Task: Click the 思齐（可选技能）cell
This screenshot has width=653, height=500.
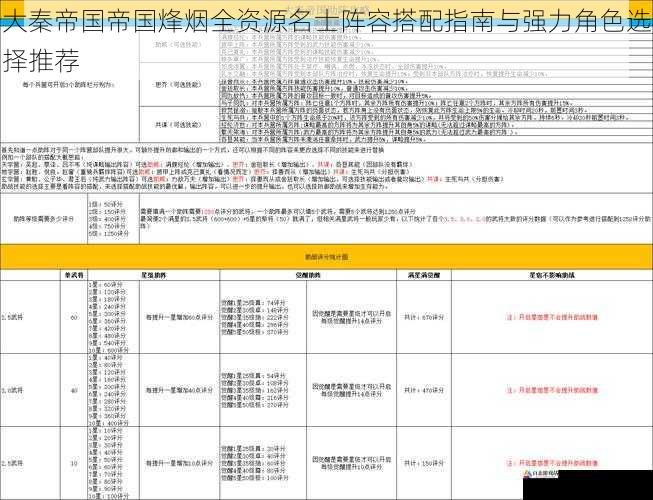Action: (x=178, y=85)
